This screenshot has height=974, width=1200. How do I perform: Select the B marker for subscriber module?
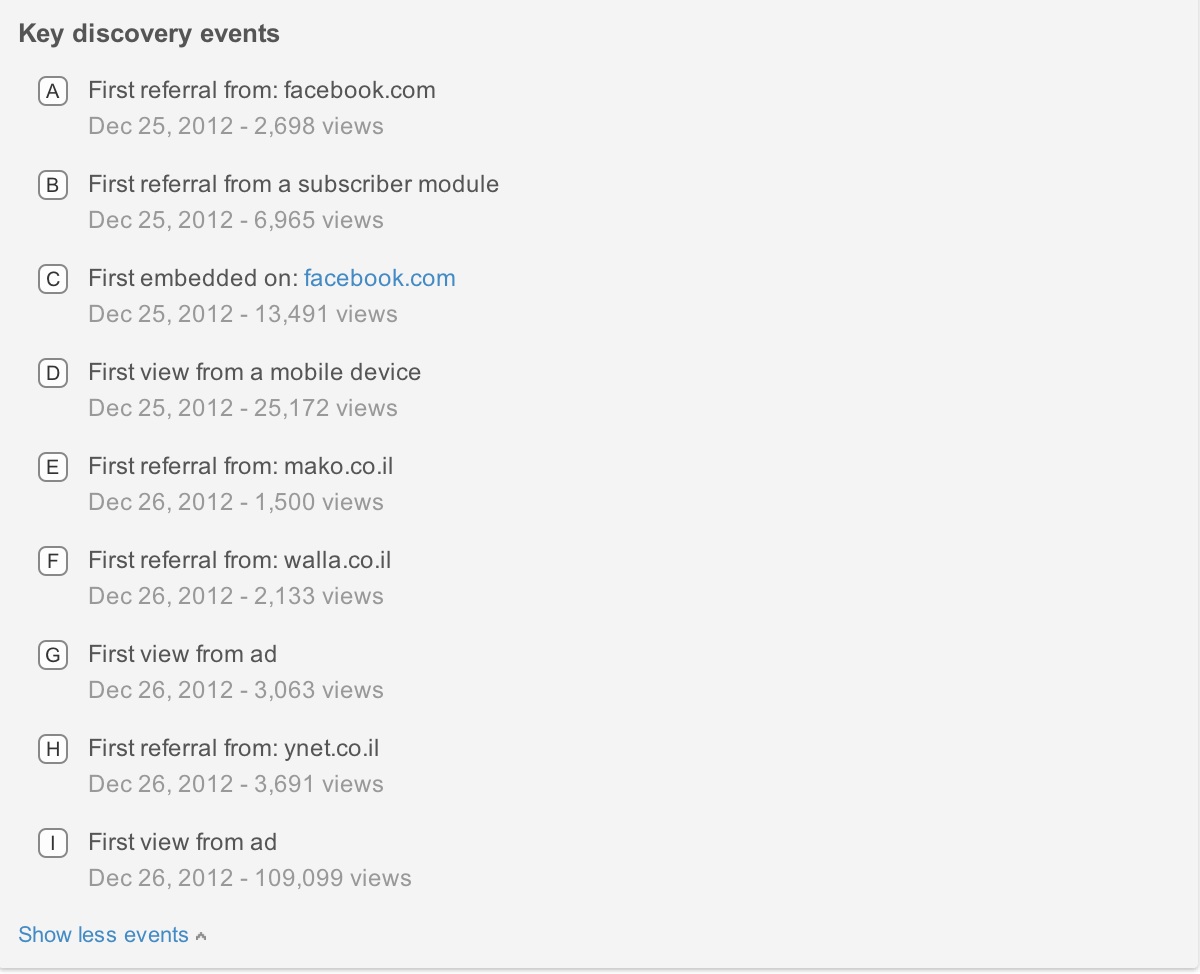[x=53, y=186]
